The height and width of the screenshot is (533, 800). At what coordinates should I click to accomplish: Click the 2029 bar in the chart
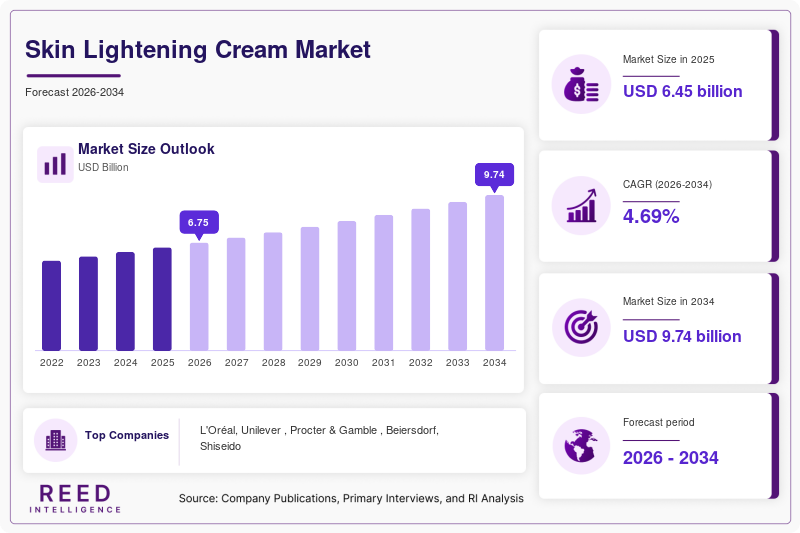point(310,289)
